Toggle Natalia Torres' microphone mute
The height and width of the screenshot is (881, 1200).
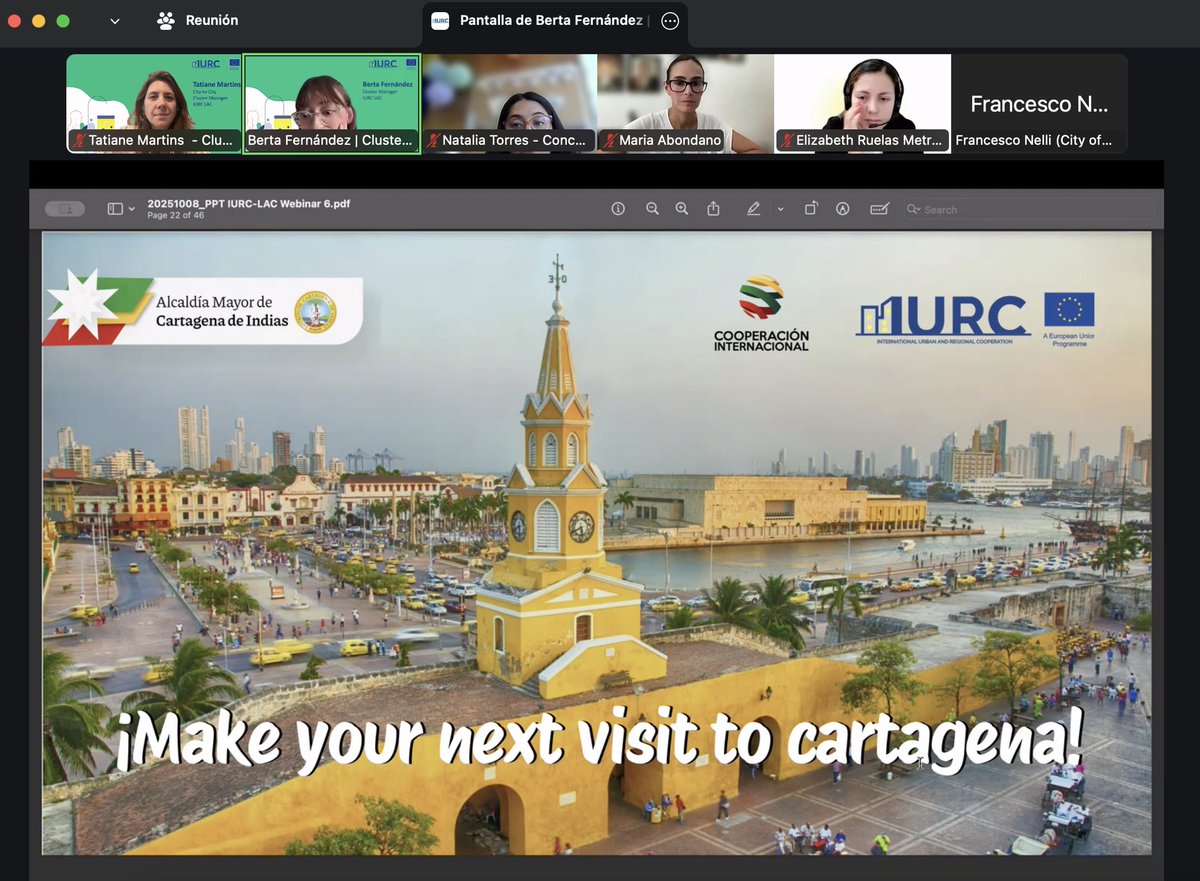tap(433, 141)
